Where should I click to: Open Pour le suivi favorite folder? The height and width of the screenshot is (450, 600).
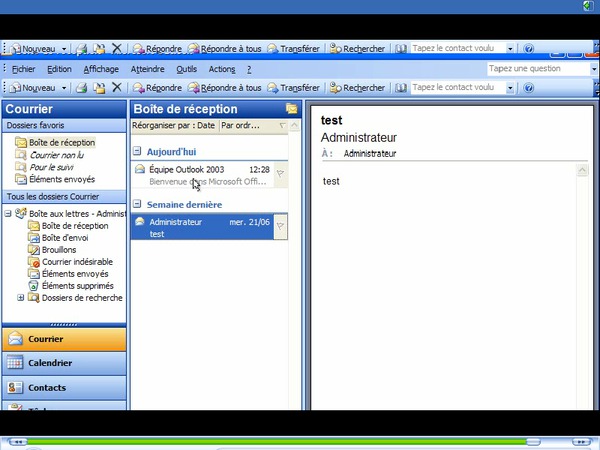tap(44, 167)
